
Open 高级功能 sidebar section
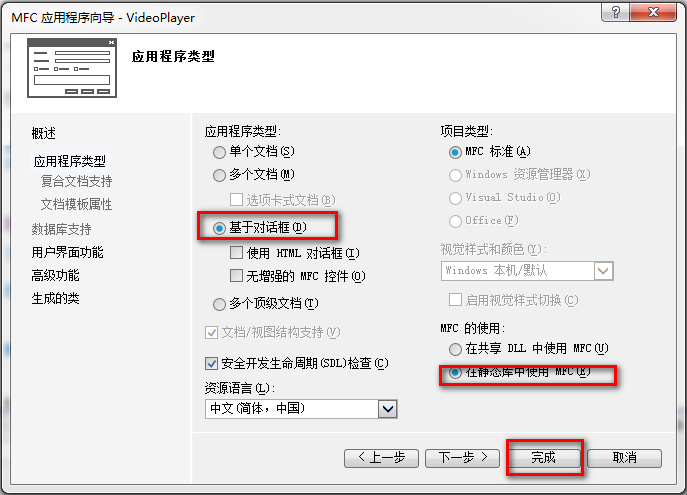coord(56,276)
